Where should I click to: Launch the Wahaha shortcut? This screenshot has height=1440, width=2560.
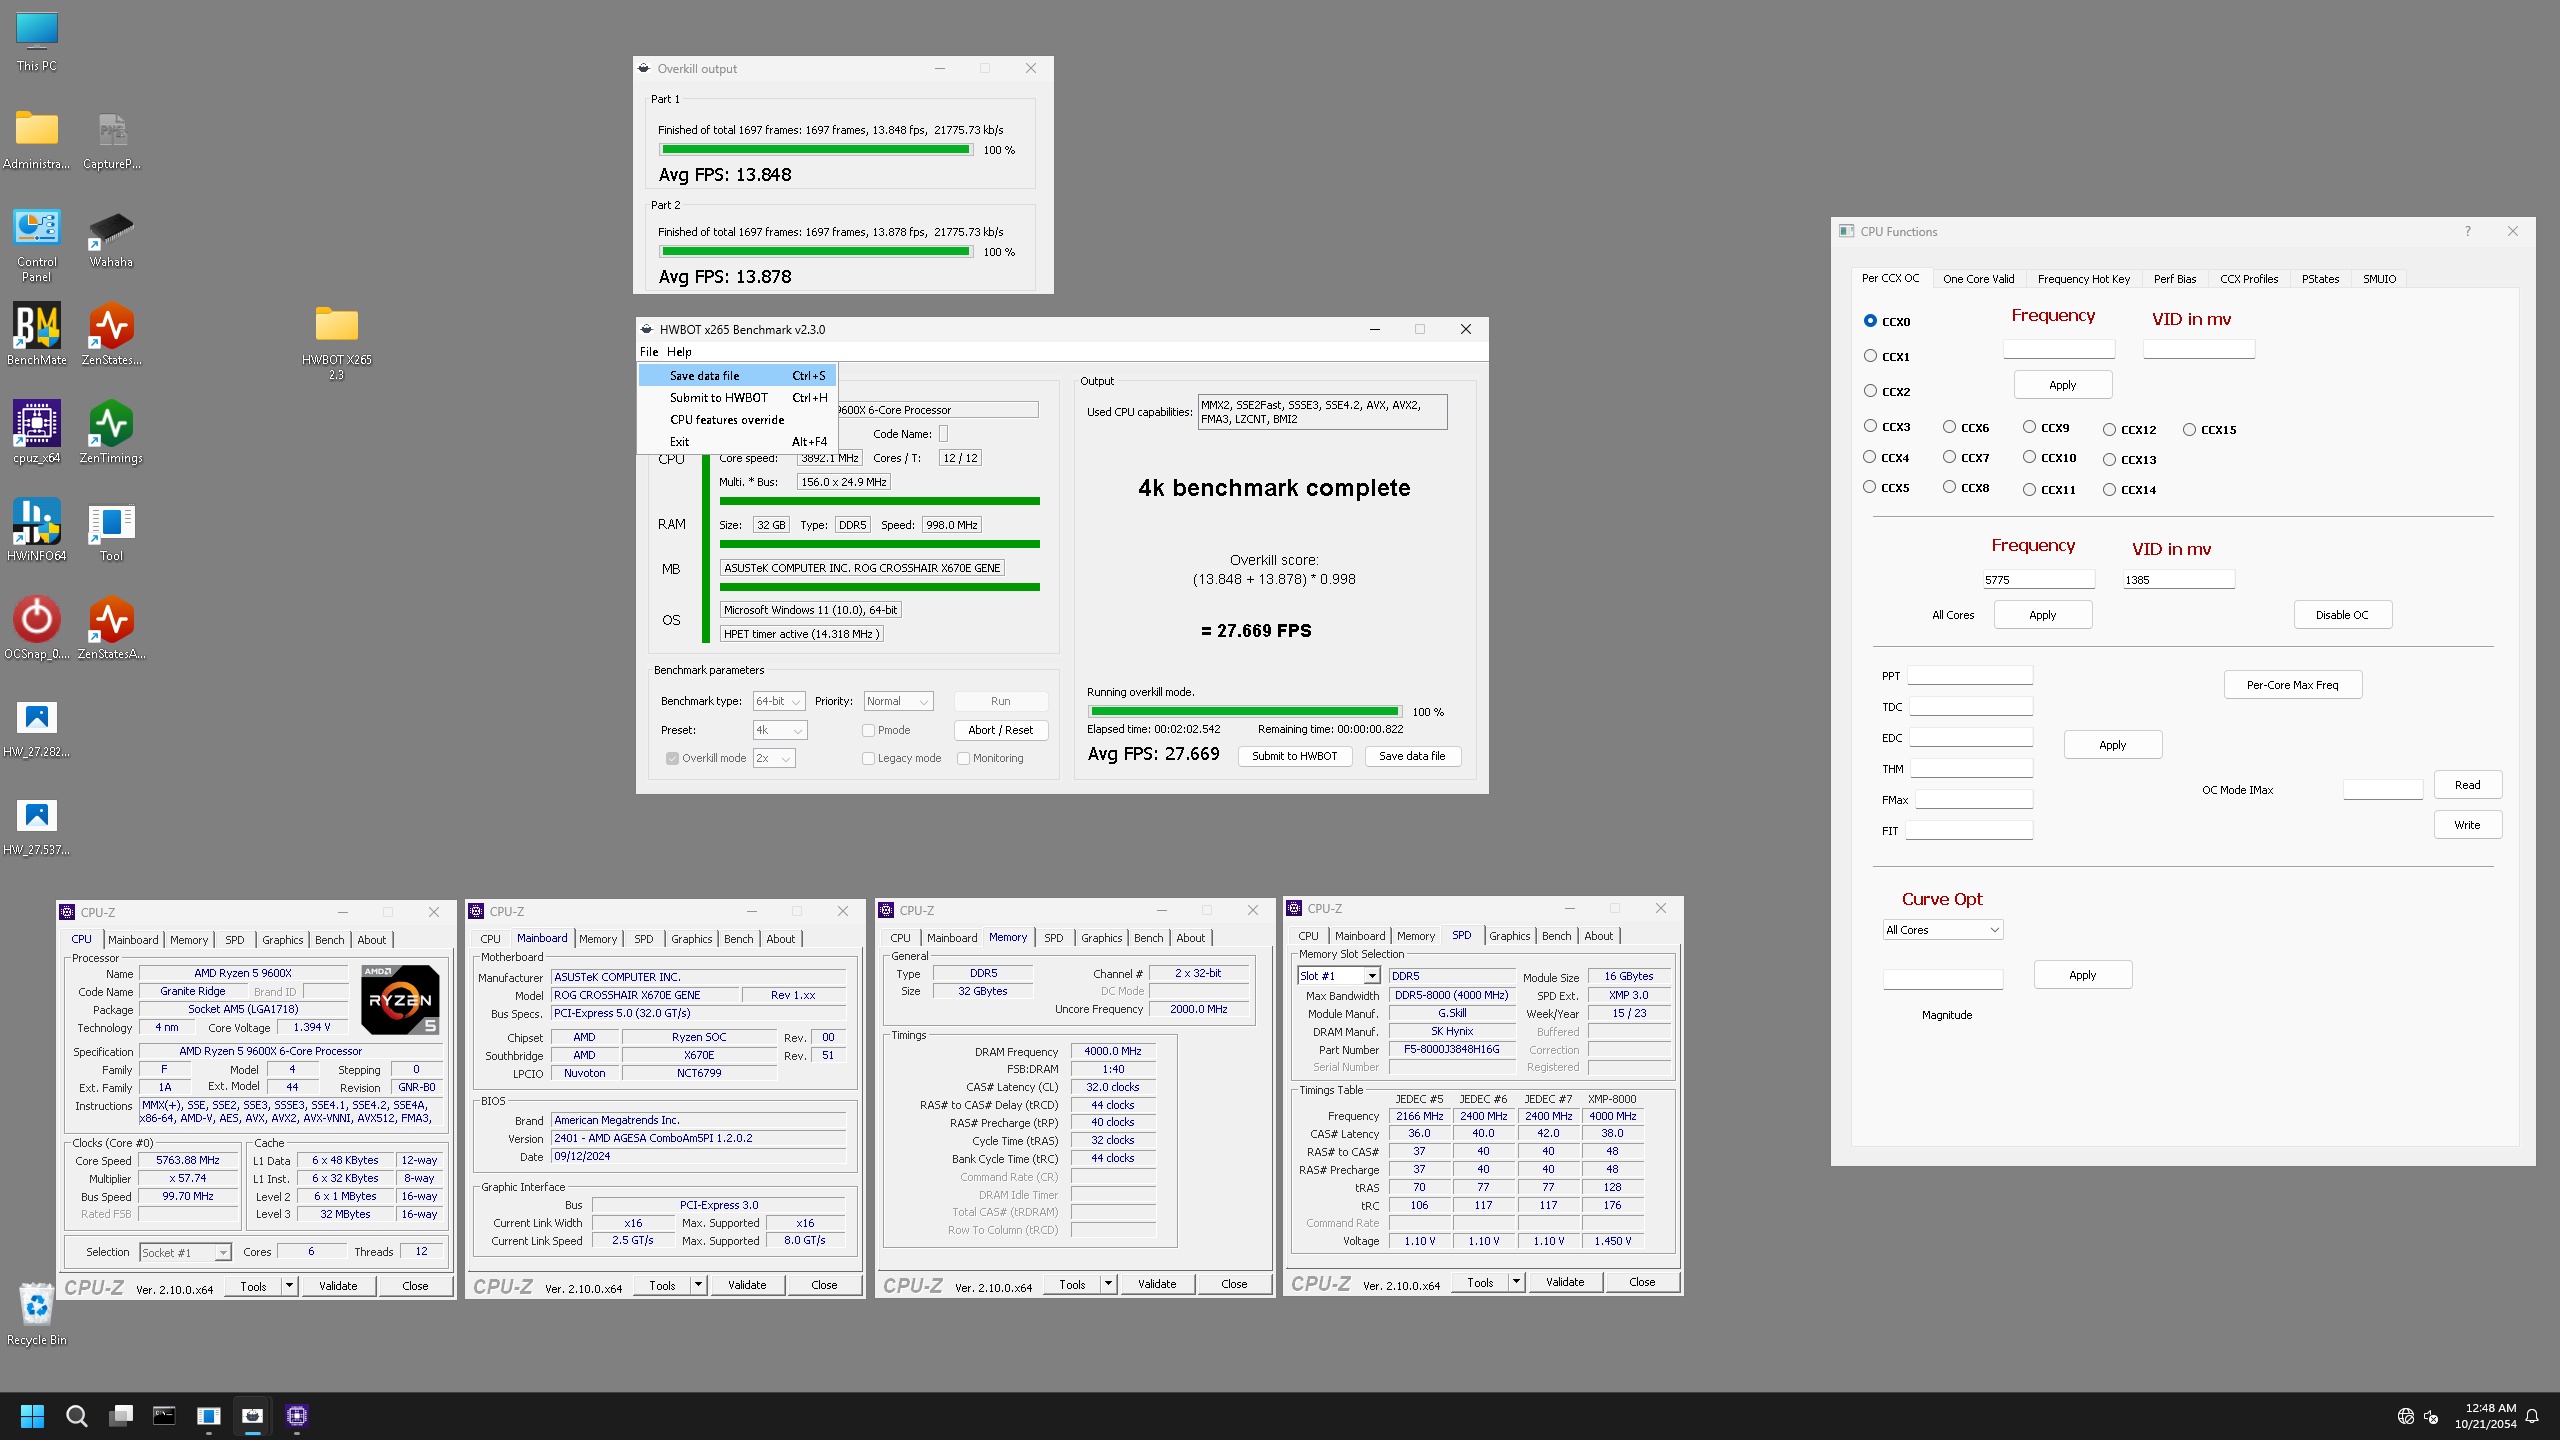tap(111, 238)
